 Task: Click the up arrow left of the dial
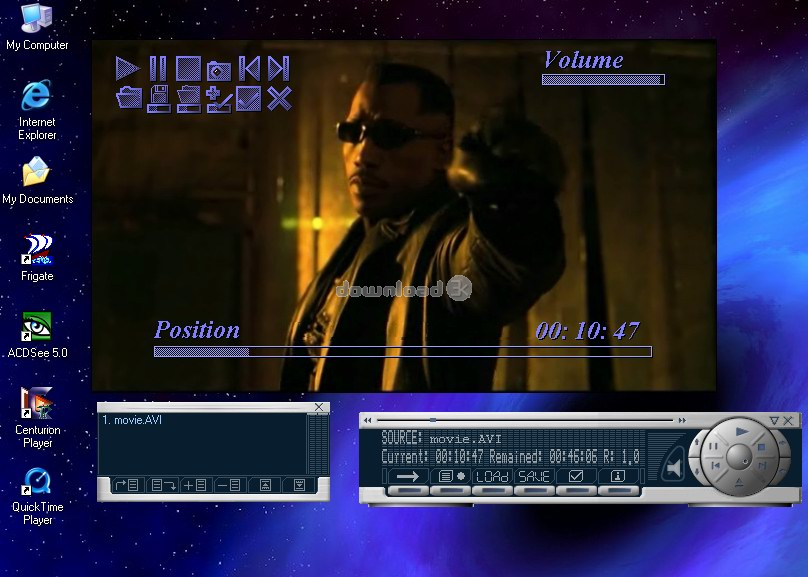[x=697, y=443]
